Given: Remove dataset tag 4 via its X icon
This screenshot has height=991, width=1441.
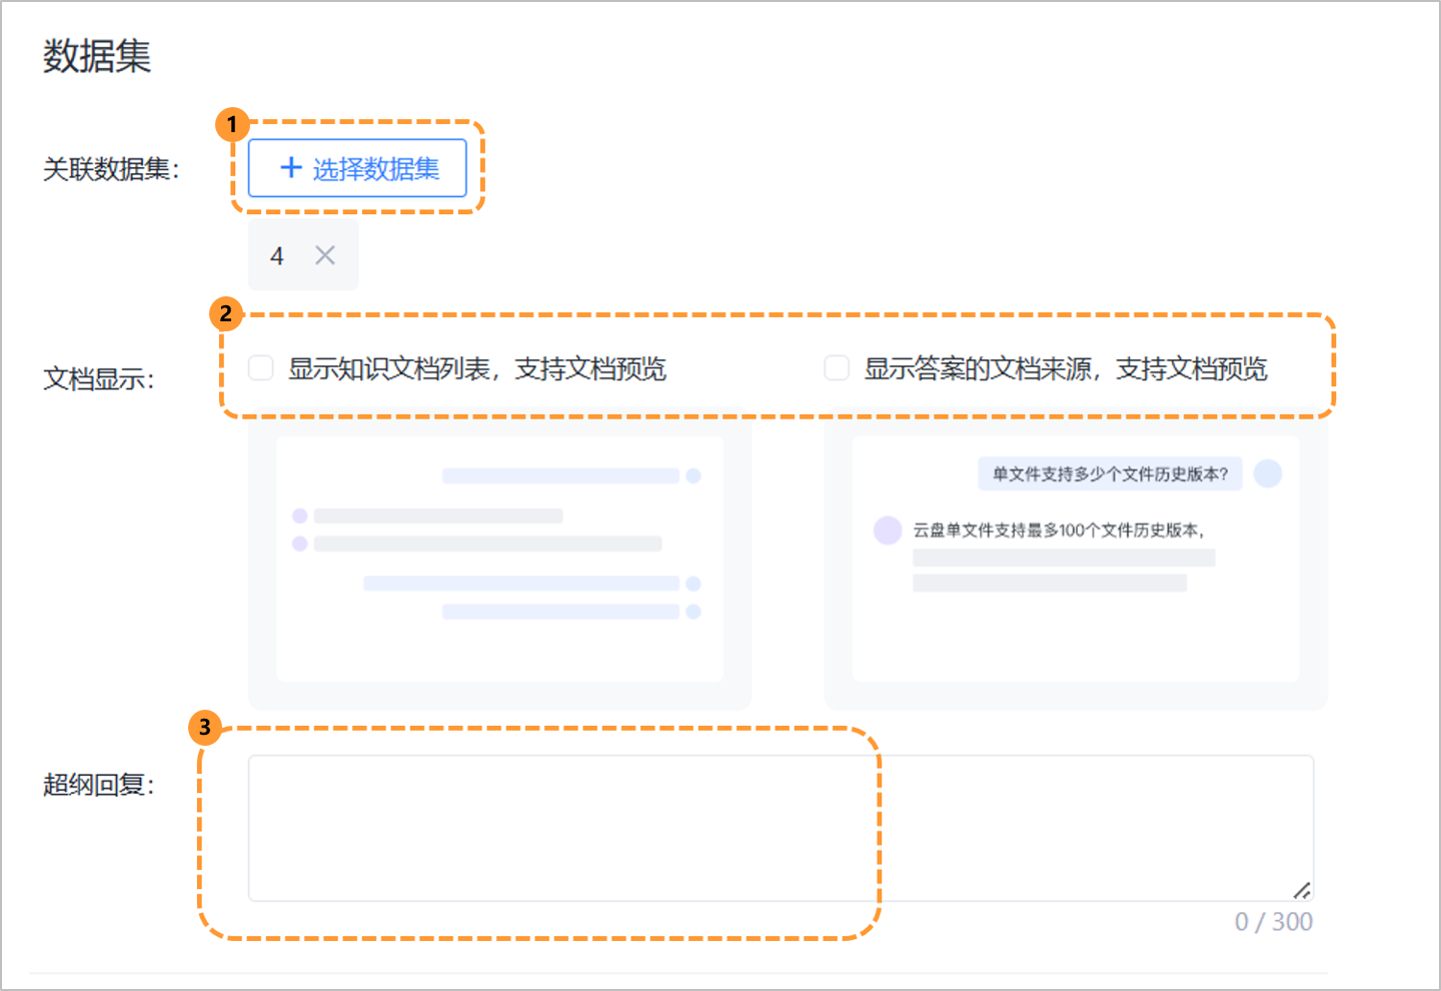Looking at the screenshot, I should pos(324,256).
